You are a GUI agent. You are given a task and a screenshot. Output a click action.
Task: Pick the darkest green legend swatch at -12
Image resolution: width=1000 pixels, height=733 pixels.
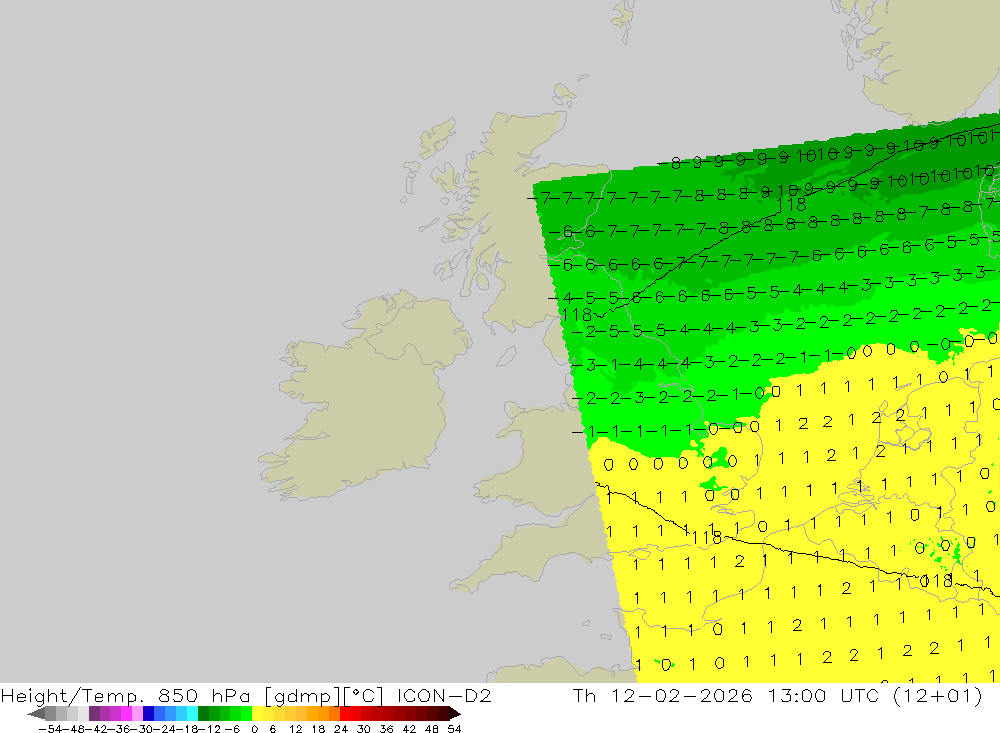203,714
